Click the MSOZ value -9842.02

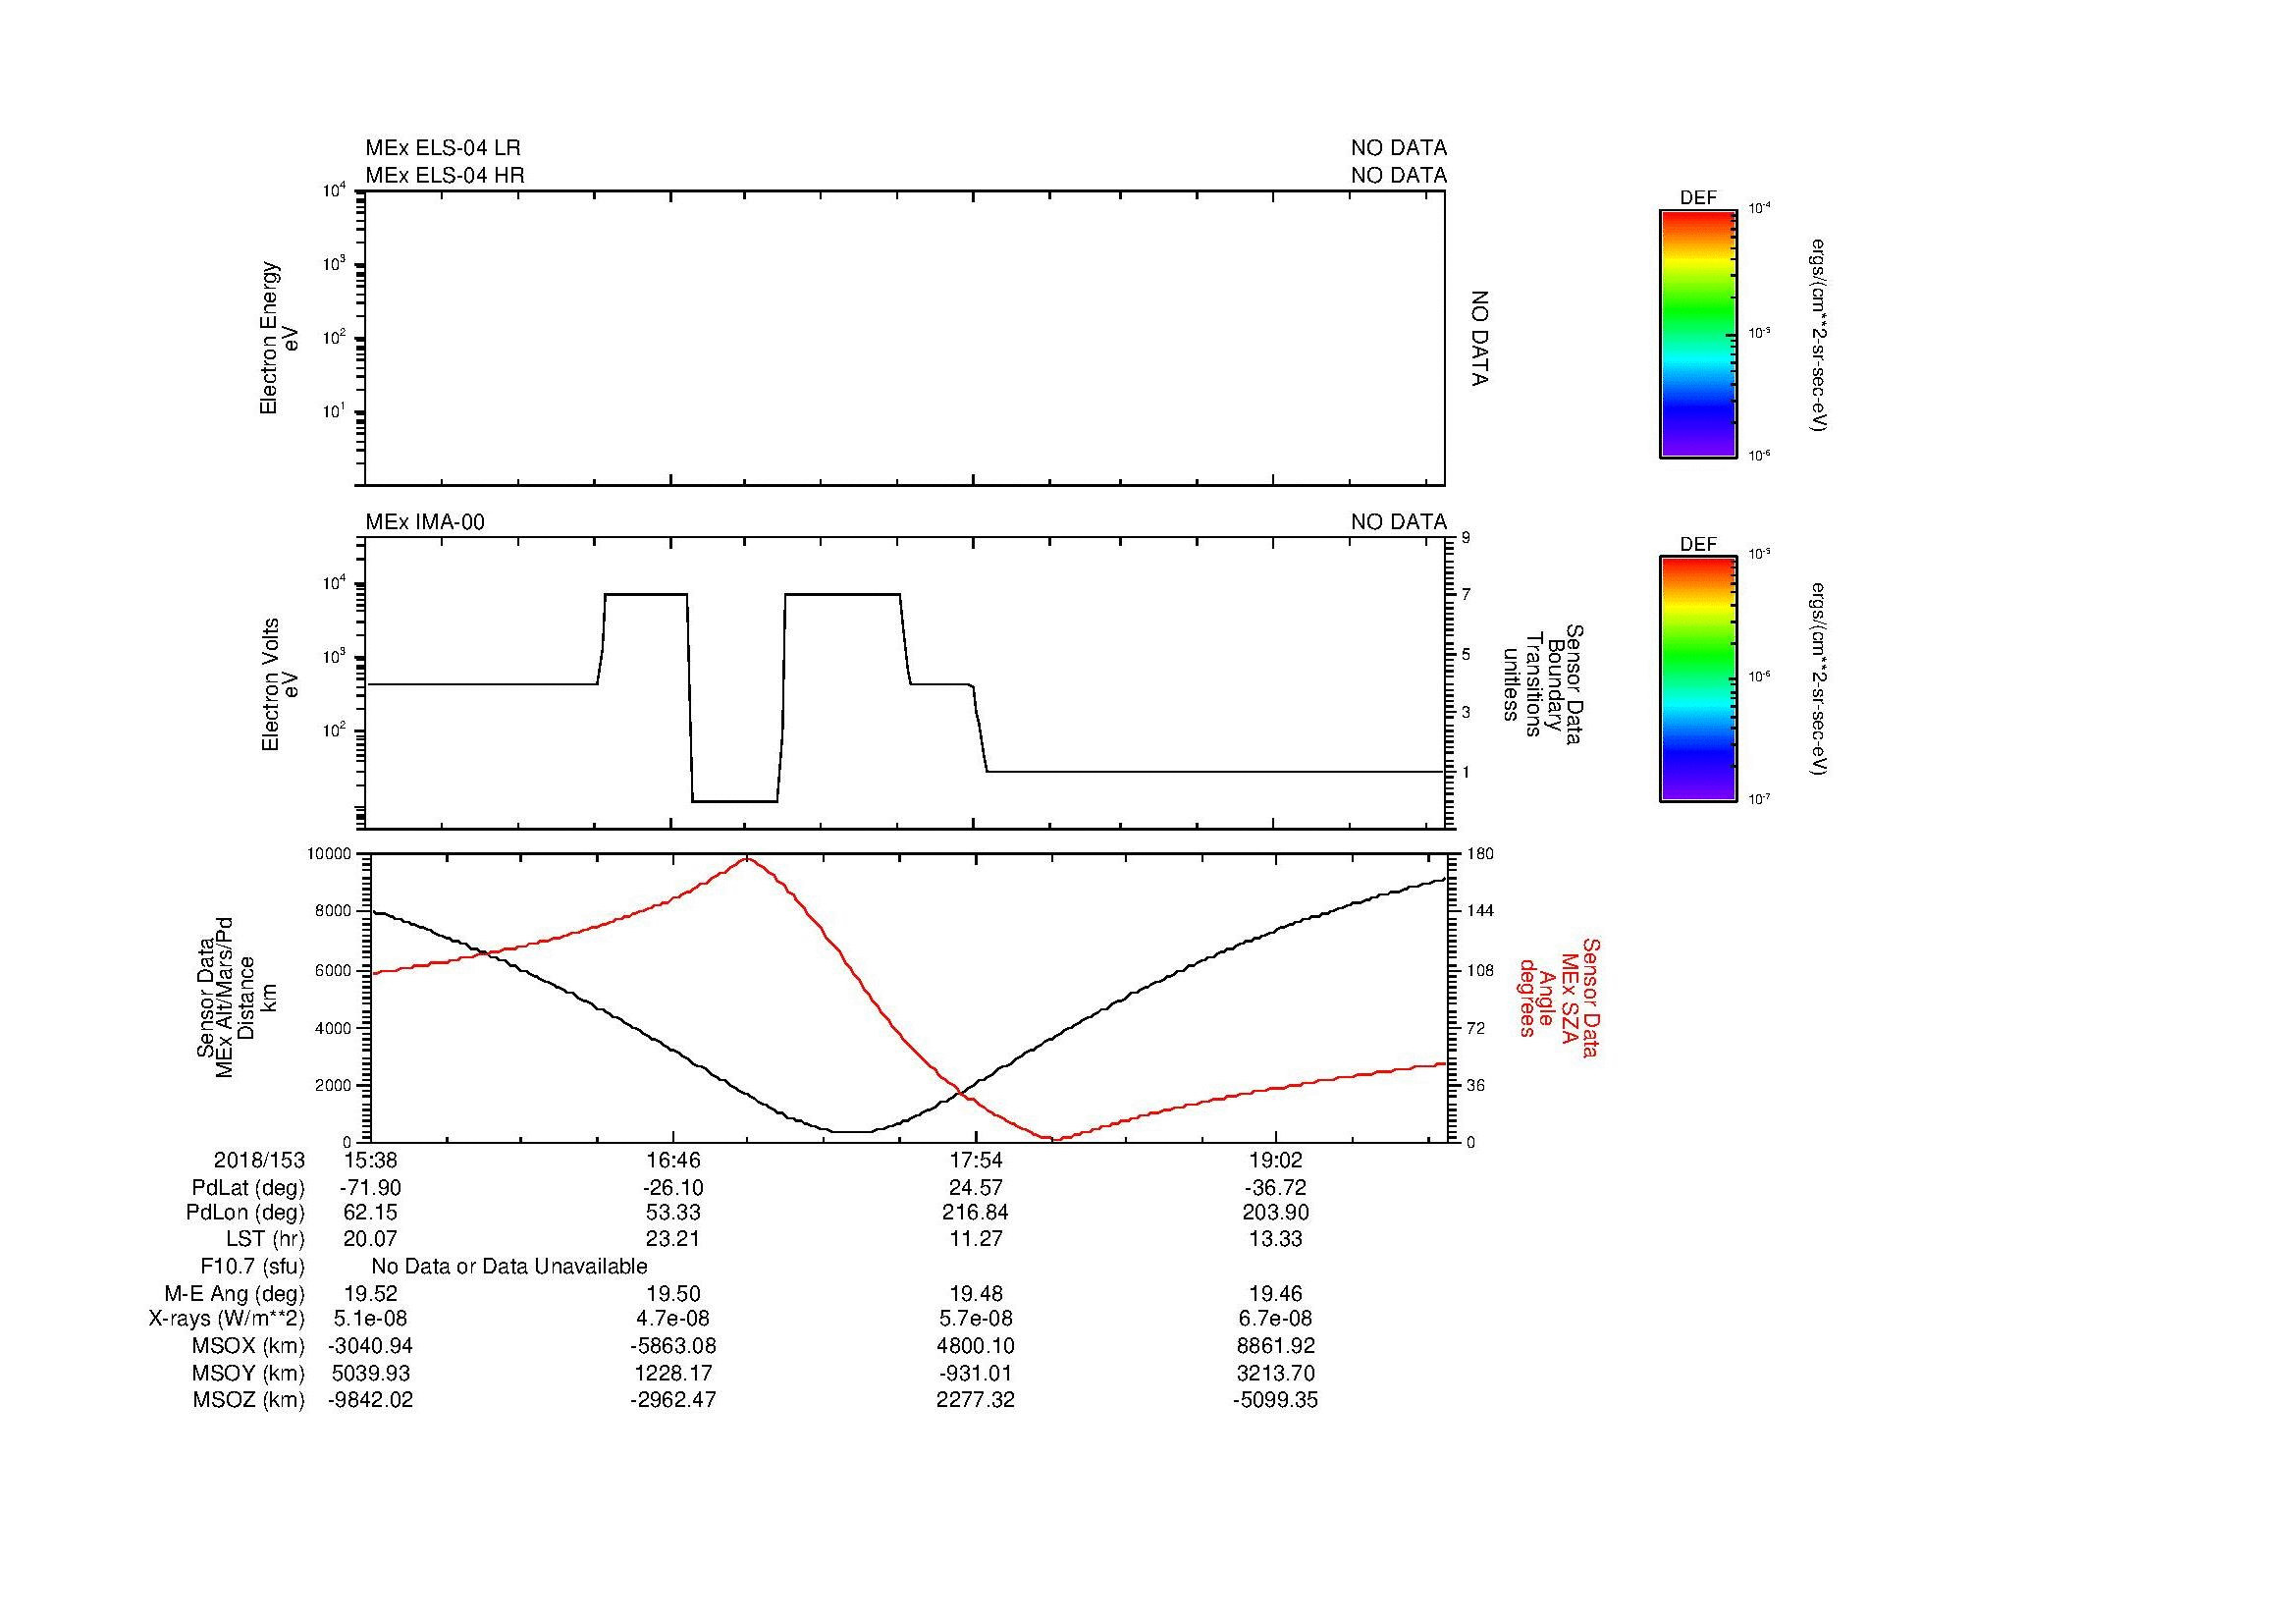coord(370,1400)
